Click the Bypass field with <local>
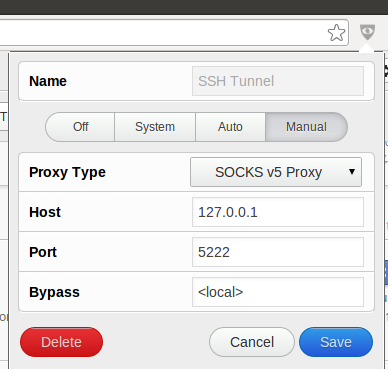Viewport: 388px width, 369px height. tap(278, 292)
